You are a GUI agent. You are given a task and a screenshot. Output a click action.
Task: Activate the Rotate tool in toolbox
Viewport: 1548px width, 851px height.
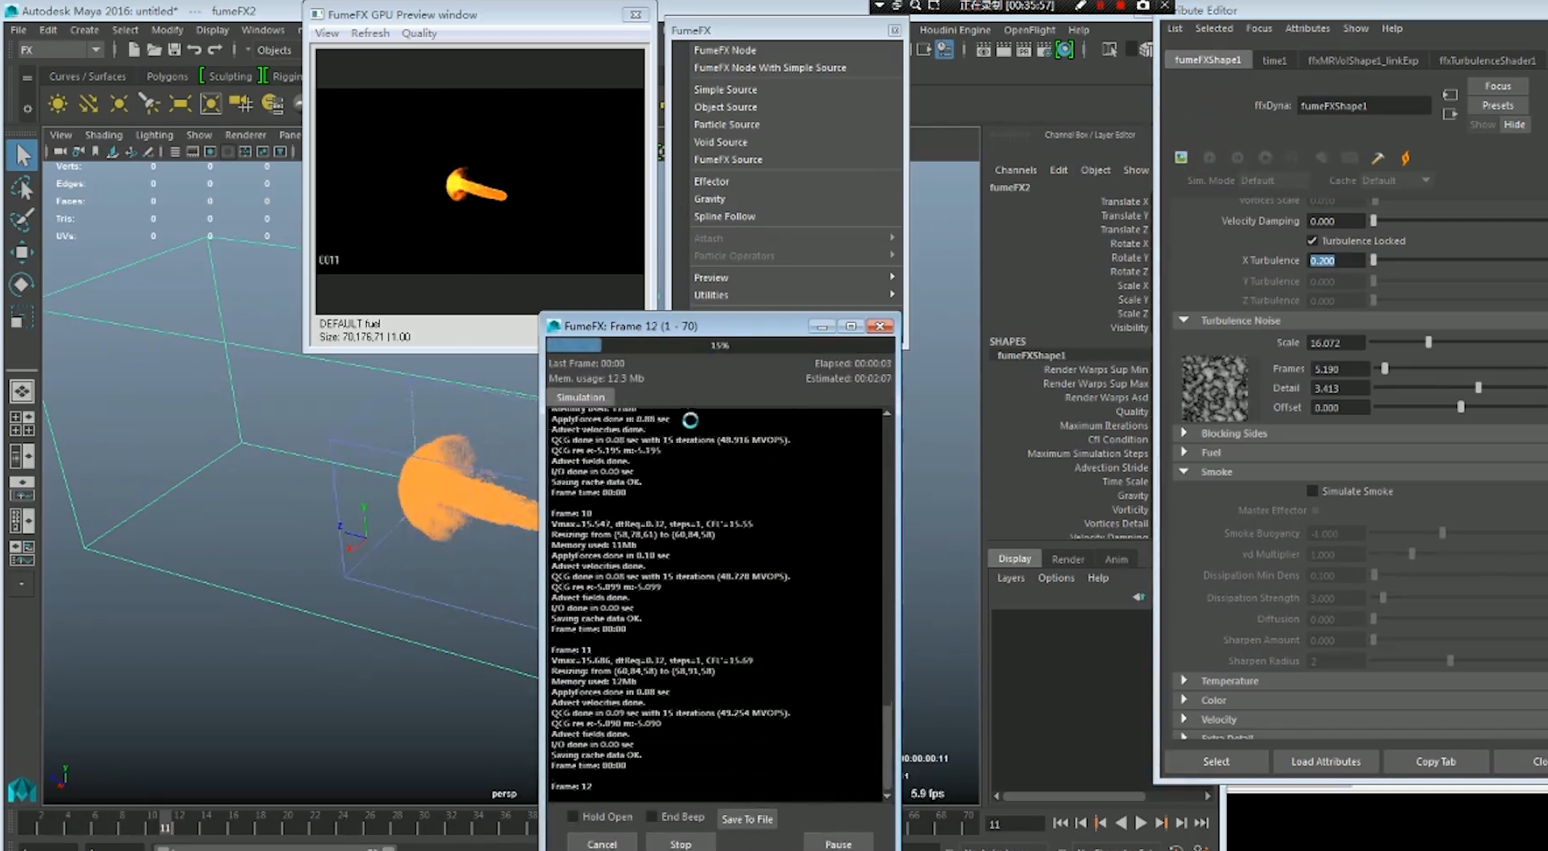(21, 284)
